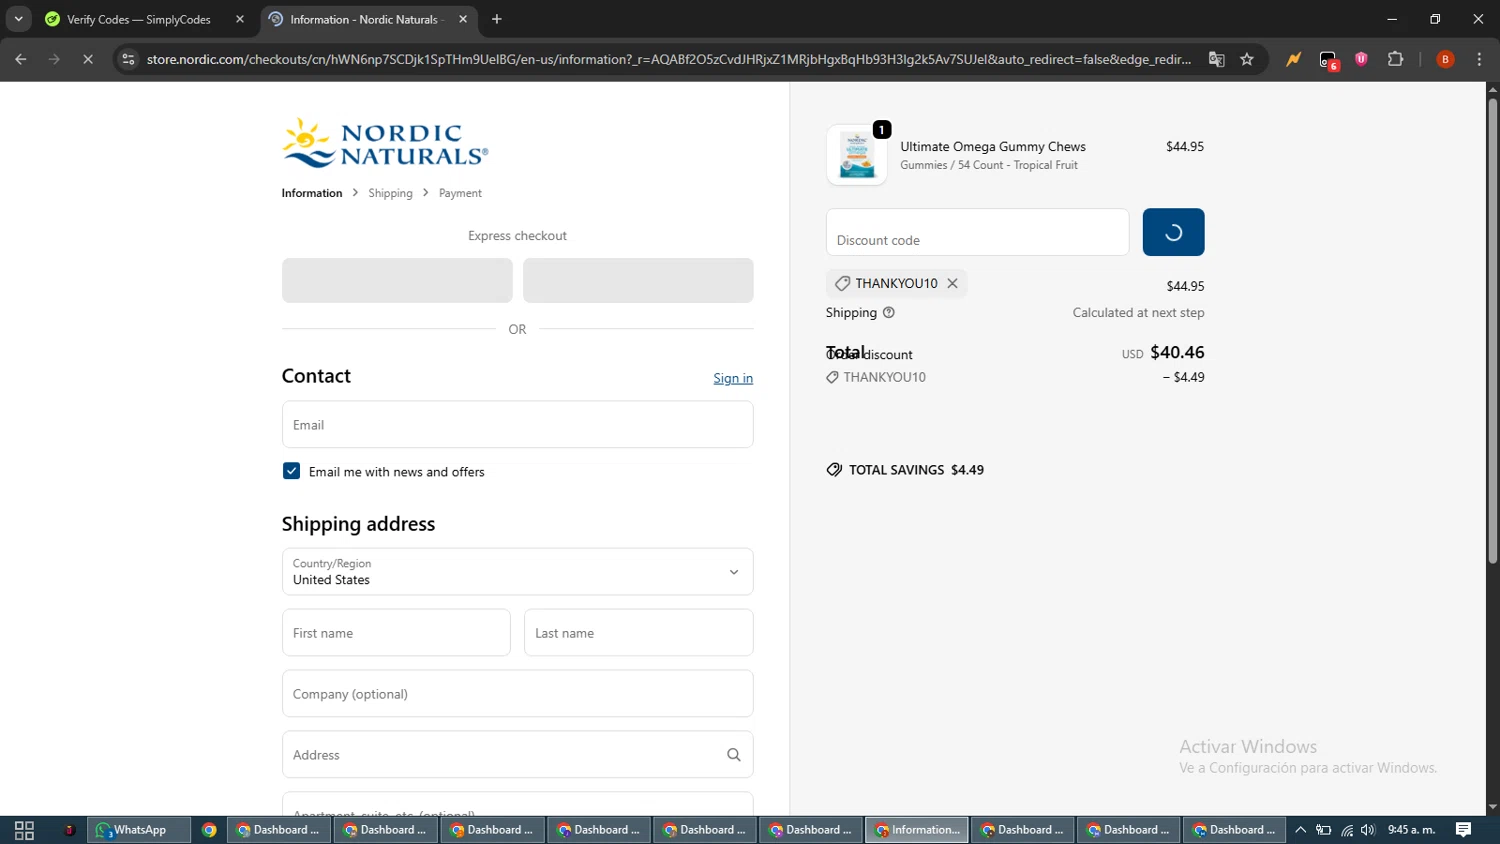Screen dimensions: 1500x844
Task: Expand the Country/Region dropdown
Action: point(517,572)
